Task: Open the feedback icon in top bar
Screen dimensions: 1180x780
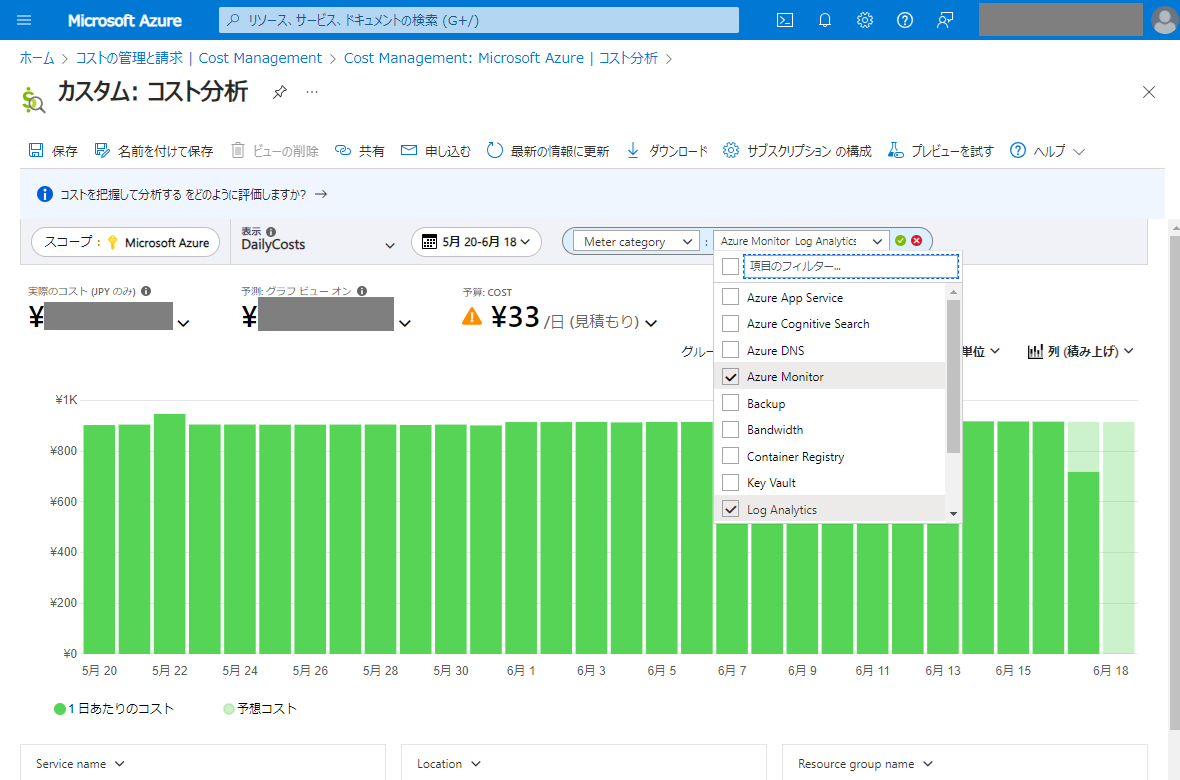Action: point(945,20)
